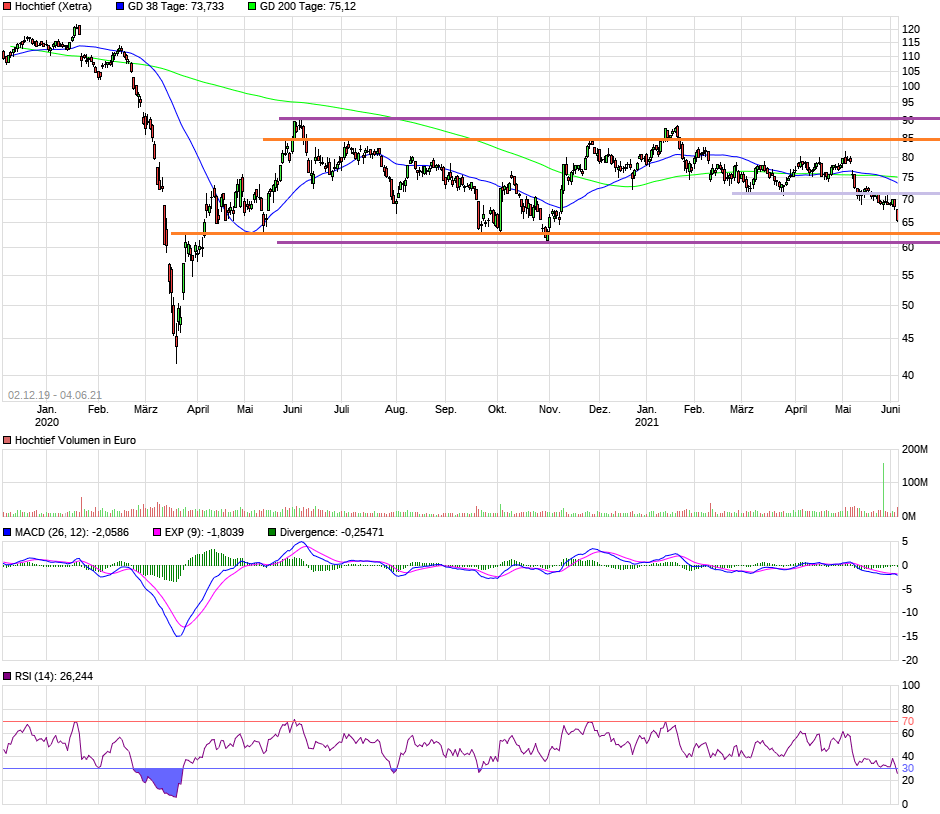Click the green Divergence legend swatch

272,532
